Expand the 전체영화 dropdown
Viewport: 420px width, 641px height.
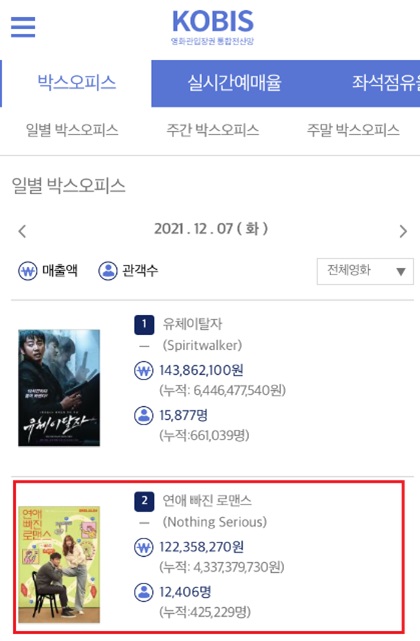pyautogui.click(x=365, y=271)
